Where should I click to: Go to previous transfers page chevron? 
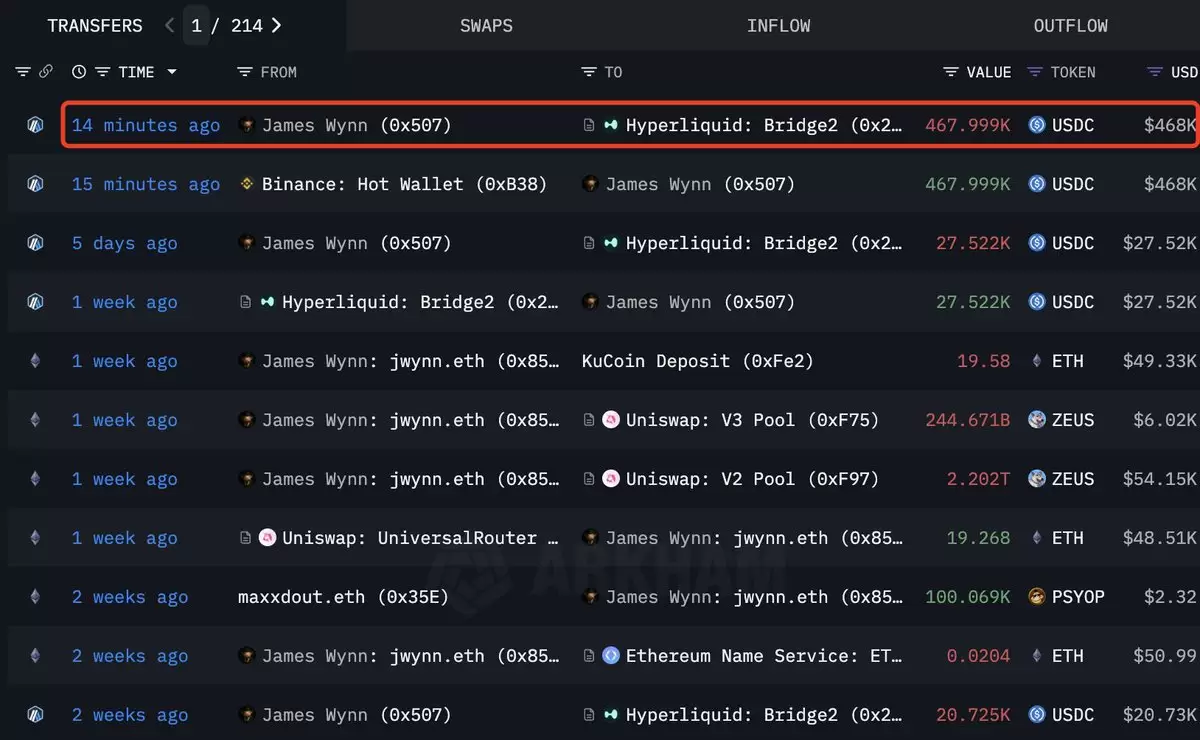coord(169,25)
